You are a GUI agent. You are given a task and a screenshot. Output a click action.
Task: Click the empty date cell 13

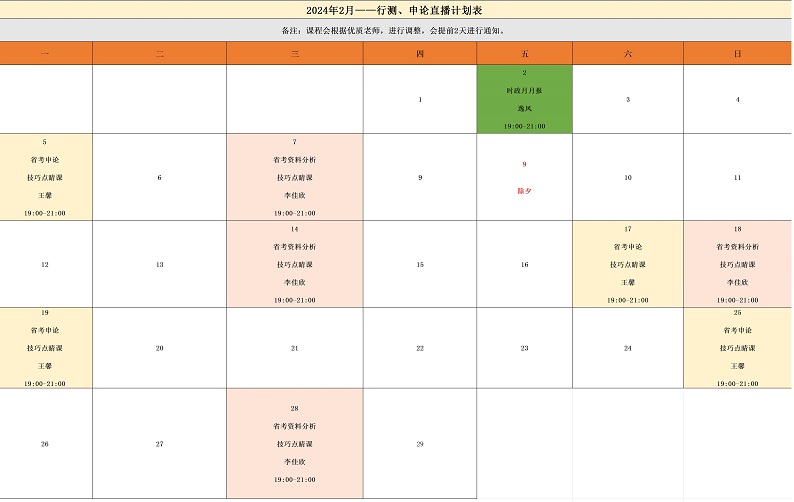click(160, 264)
